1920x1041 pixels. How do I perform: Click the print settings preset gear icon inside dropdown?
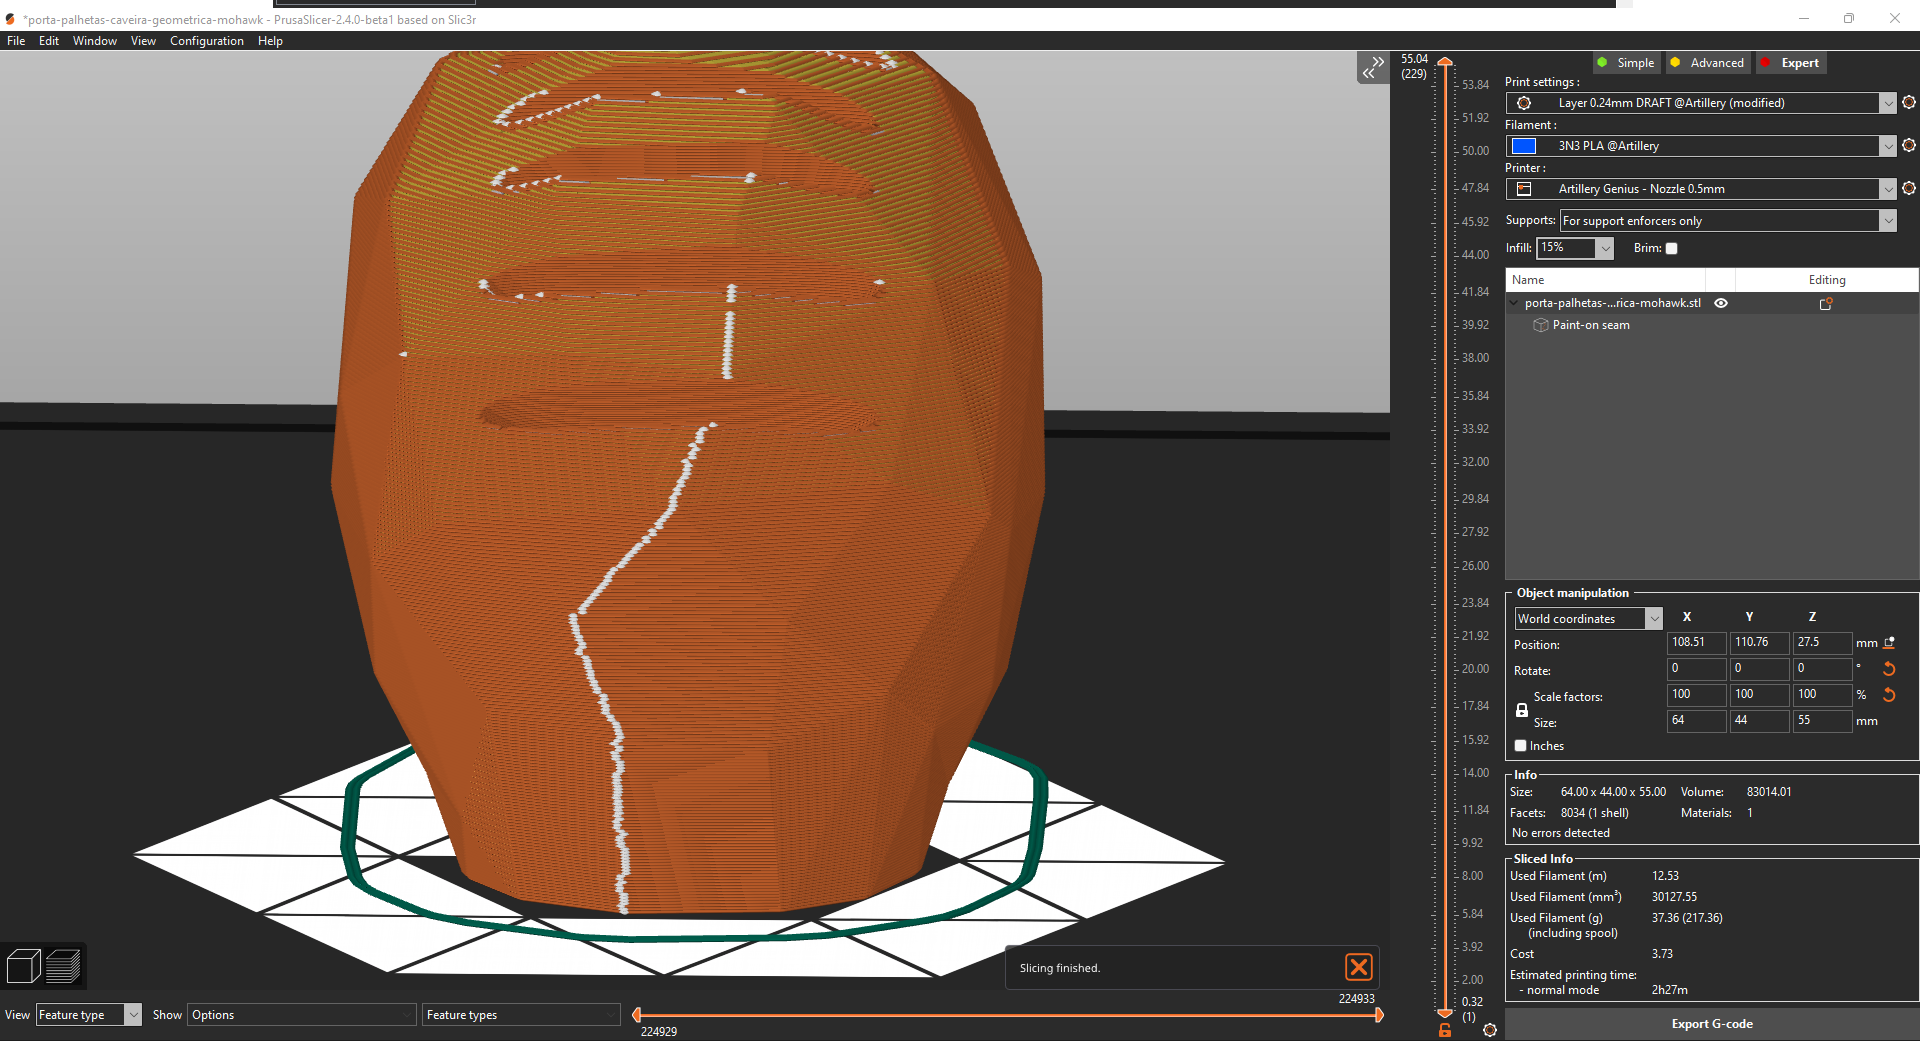pos(1524,103)
